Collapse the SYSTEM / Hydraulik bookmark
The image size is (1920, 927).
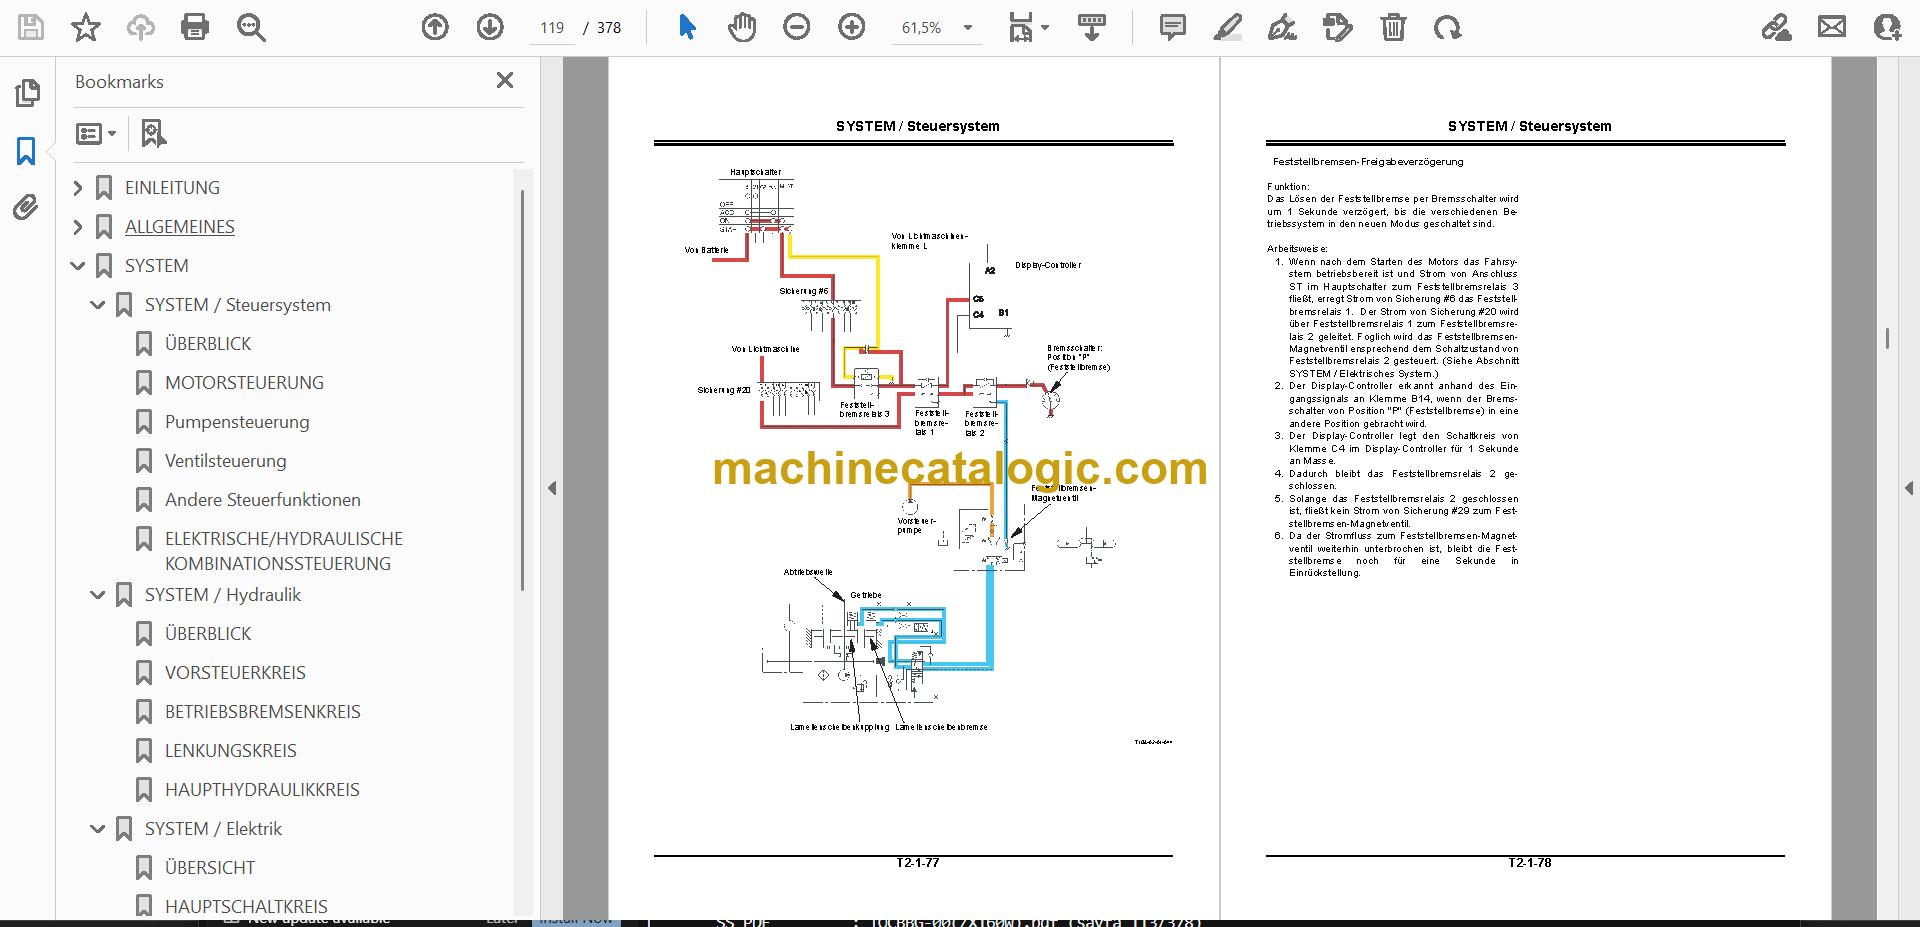point(98,595)
